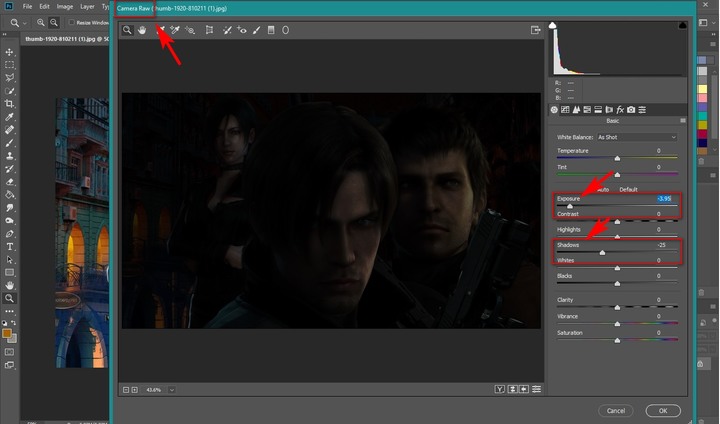This screenshot has height=424, width=720.
Task: Click the zoom out minus button
Action: coord(126,390)
